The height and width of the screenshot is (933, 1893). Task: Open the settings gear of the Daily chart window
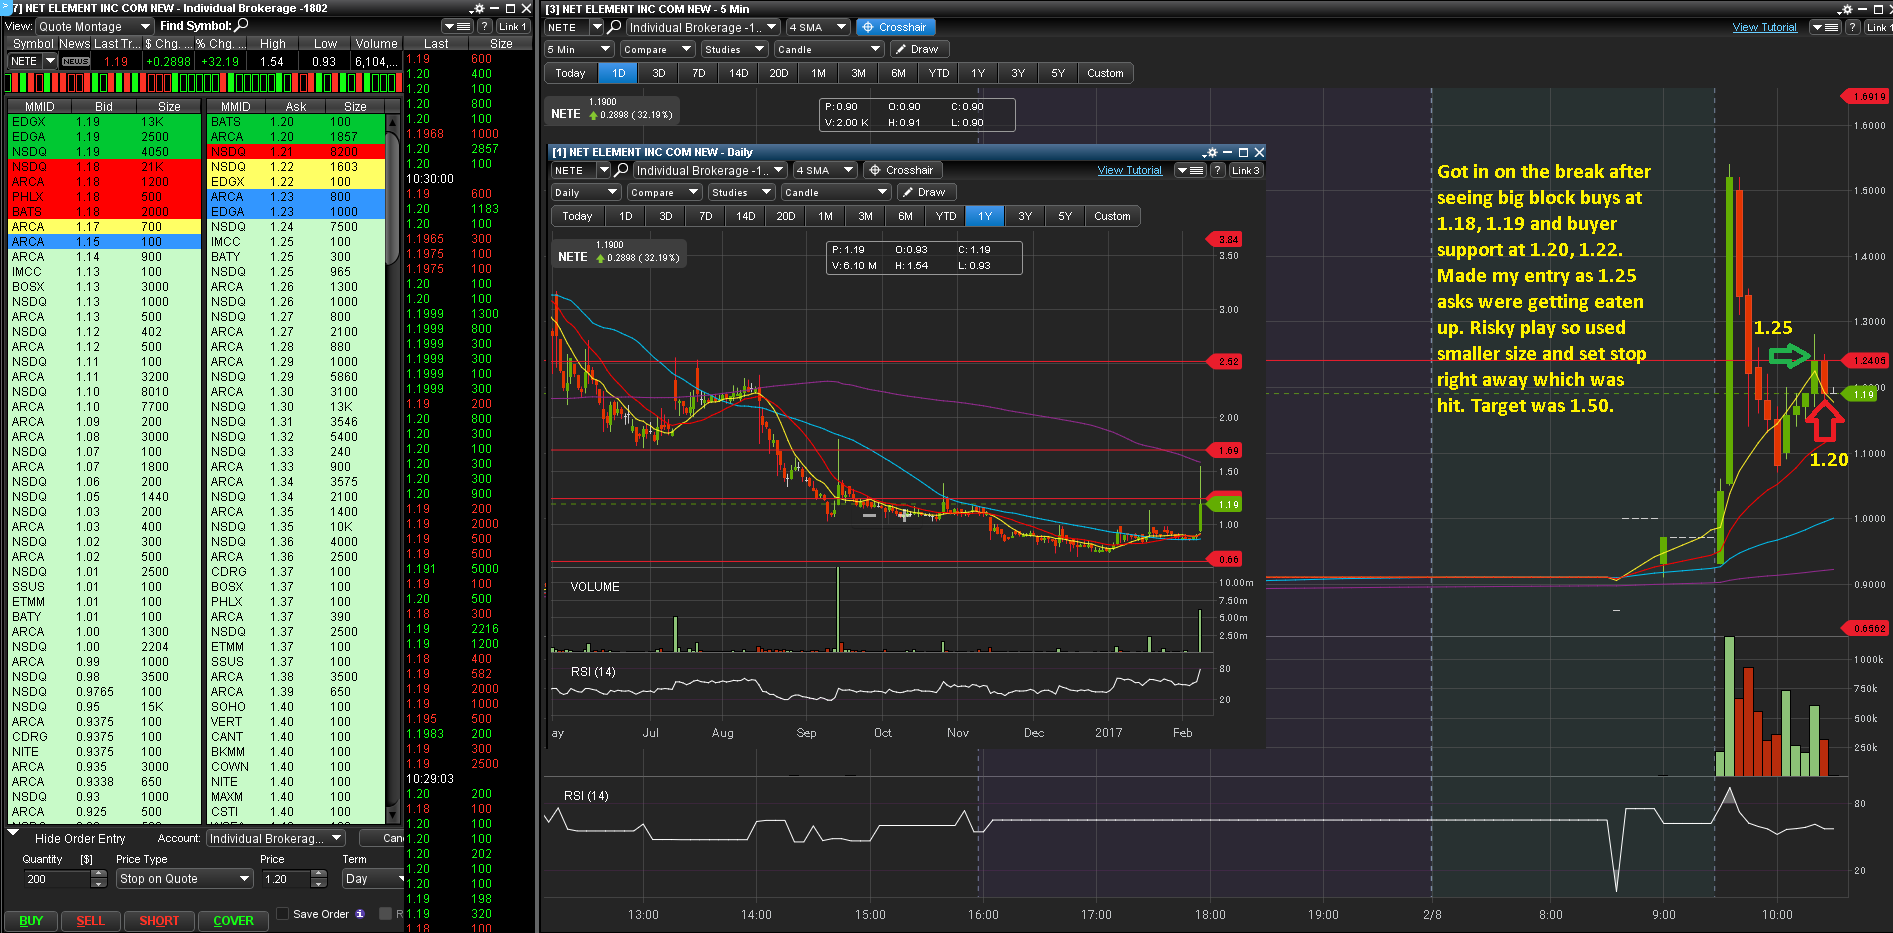[1211, 153]
